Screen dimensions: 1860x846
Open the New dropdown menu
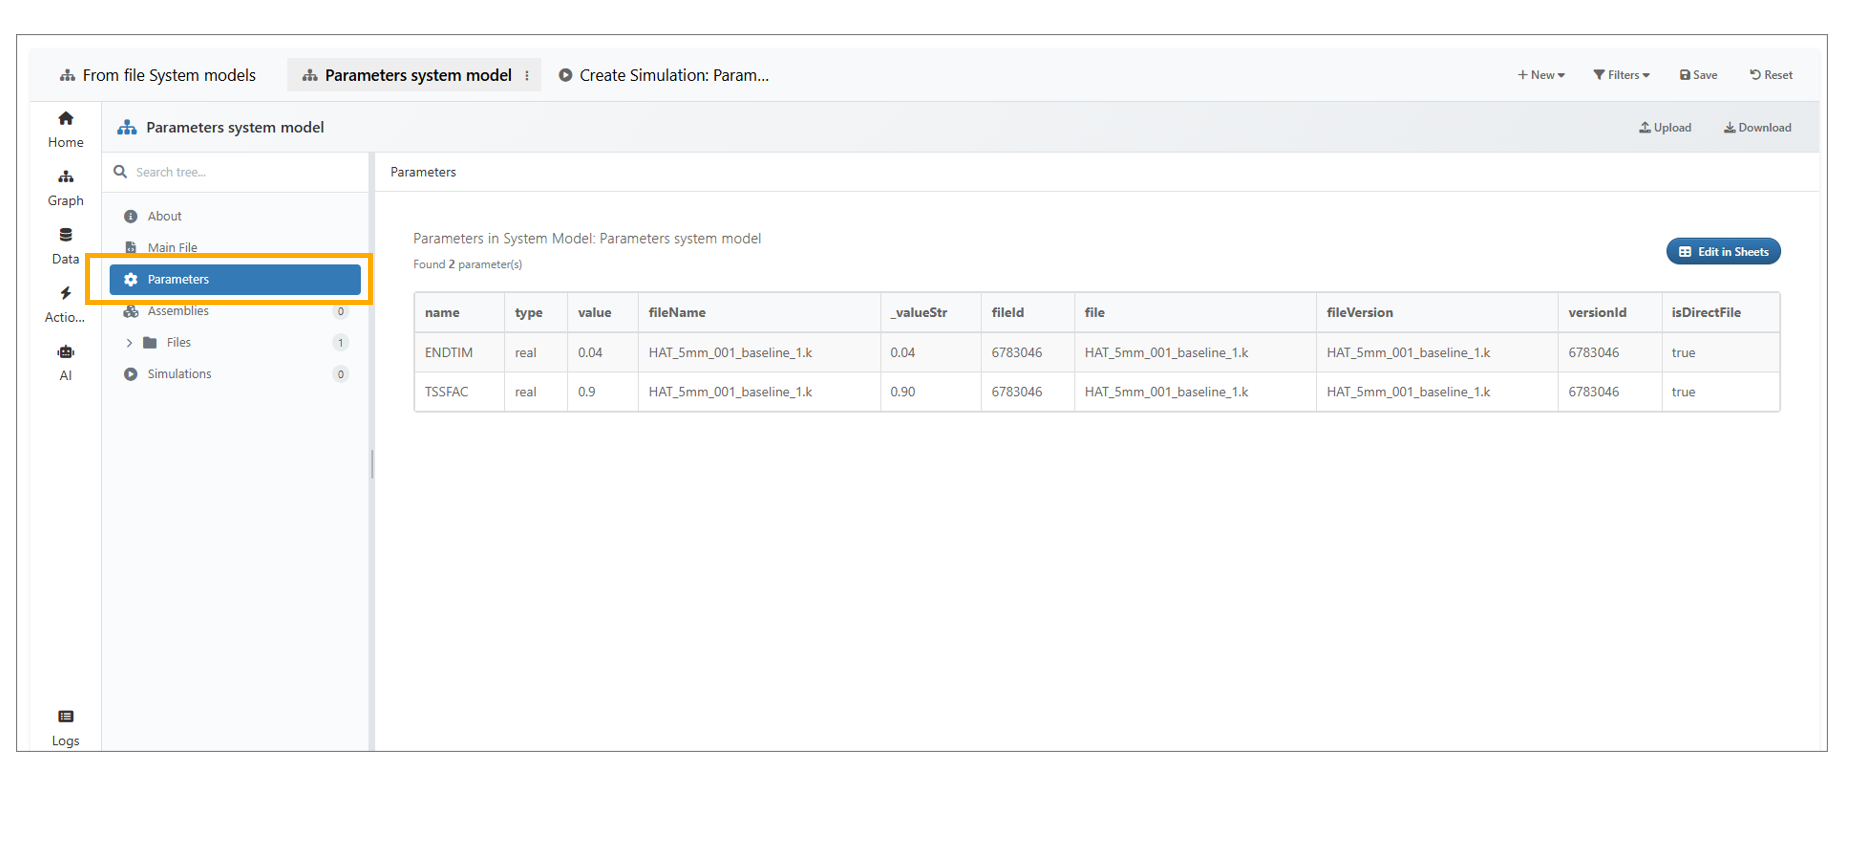point(1541,75)
